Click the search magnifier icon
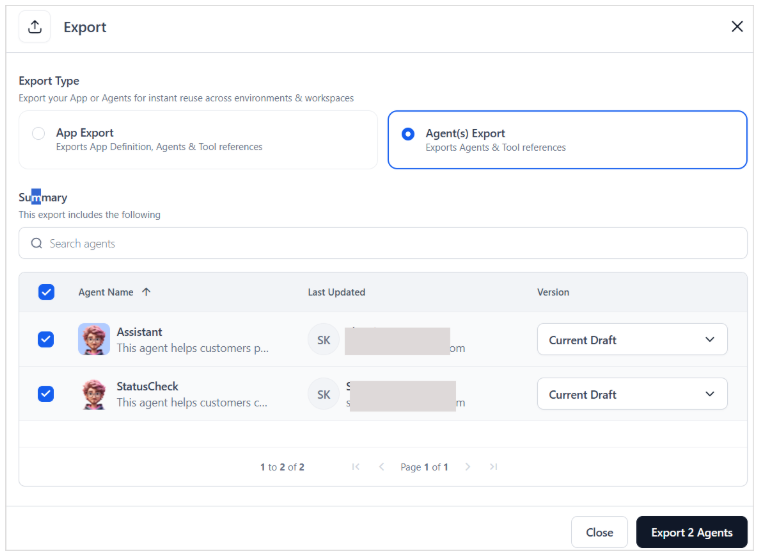 pos(37,243)
